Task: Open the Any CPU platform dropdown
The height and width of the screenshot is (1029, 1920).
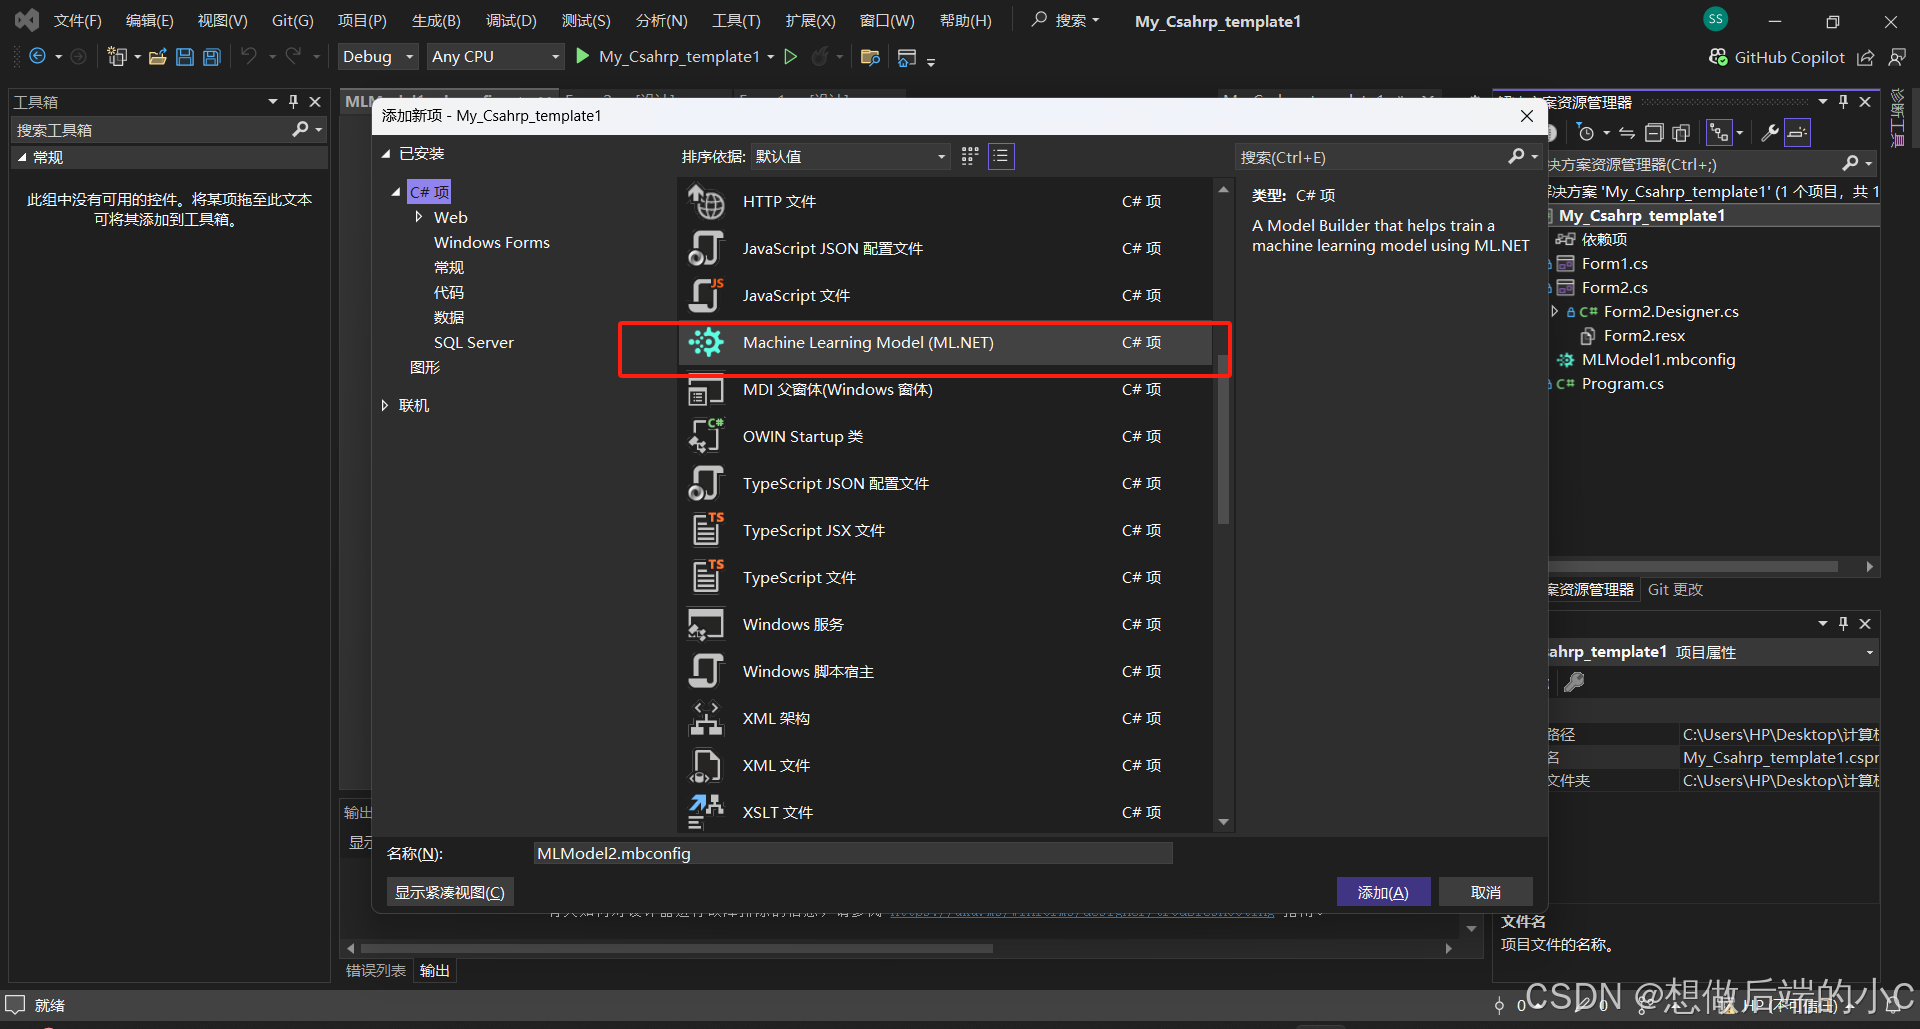Action: coord(495,57)
